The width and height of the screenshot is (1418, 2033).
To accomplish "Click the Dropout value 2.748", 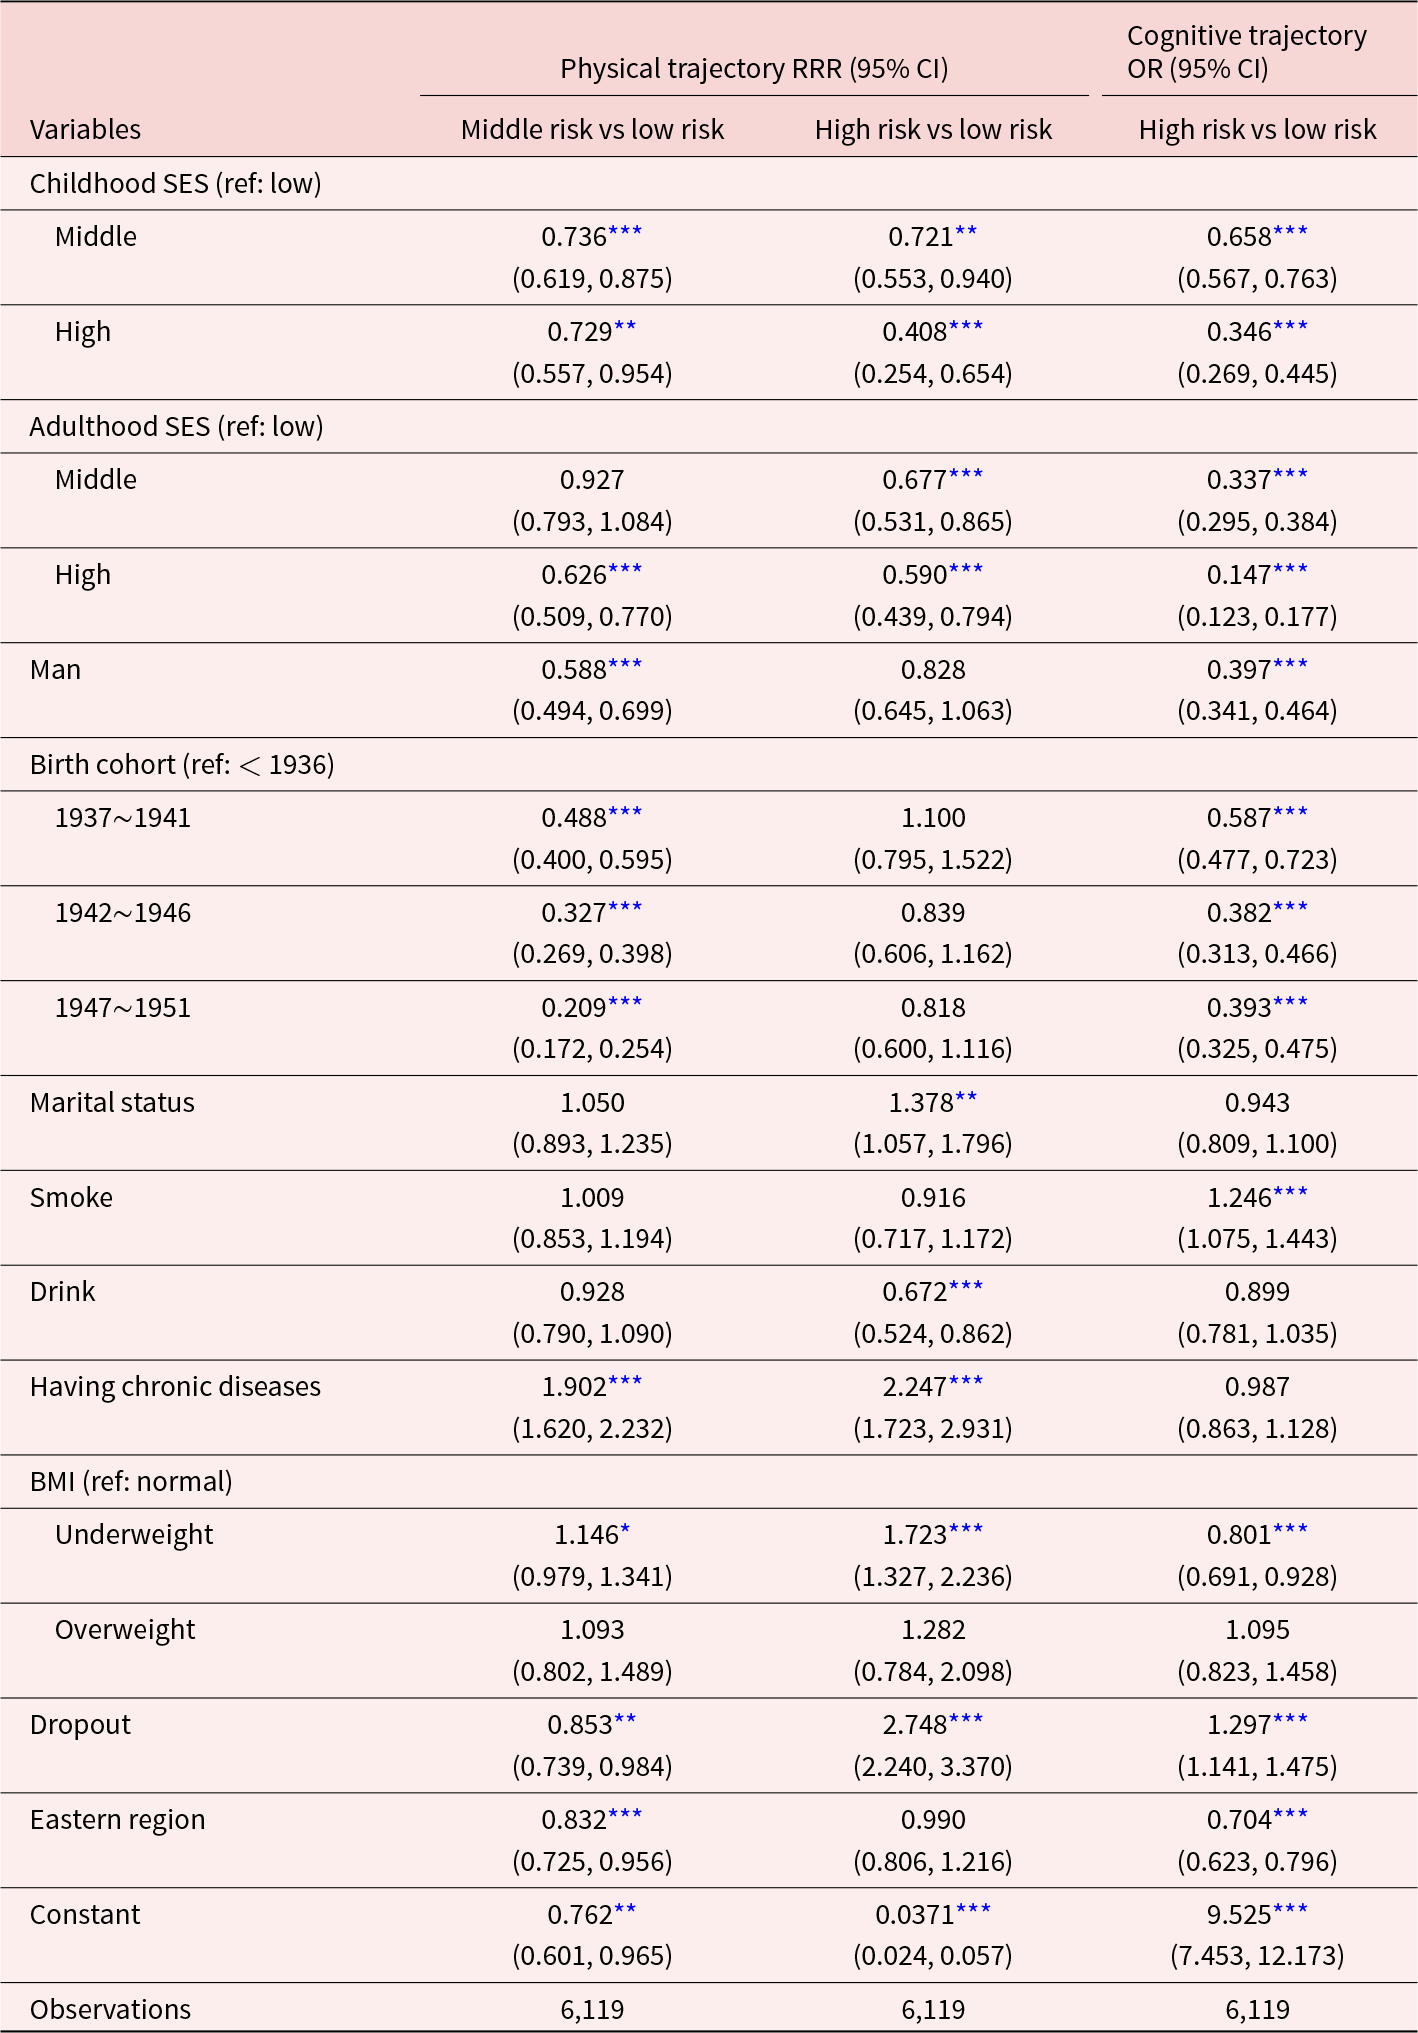I will coord(914,1725).
